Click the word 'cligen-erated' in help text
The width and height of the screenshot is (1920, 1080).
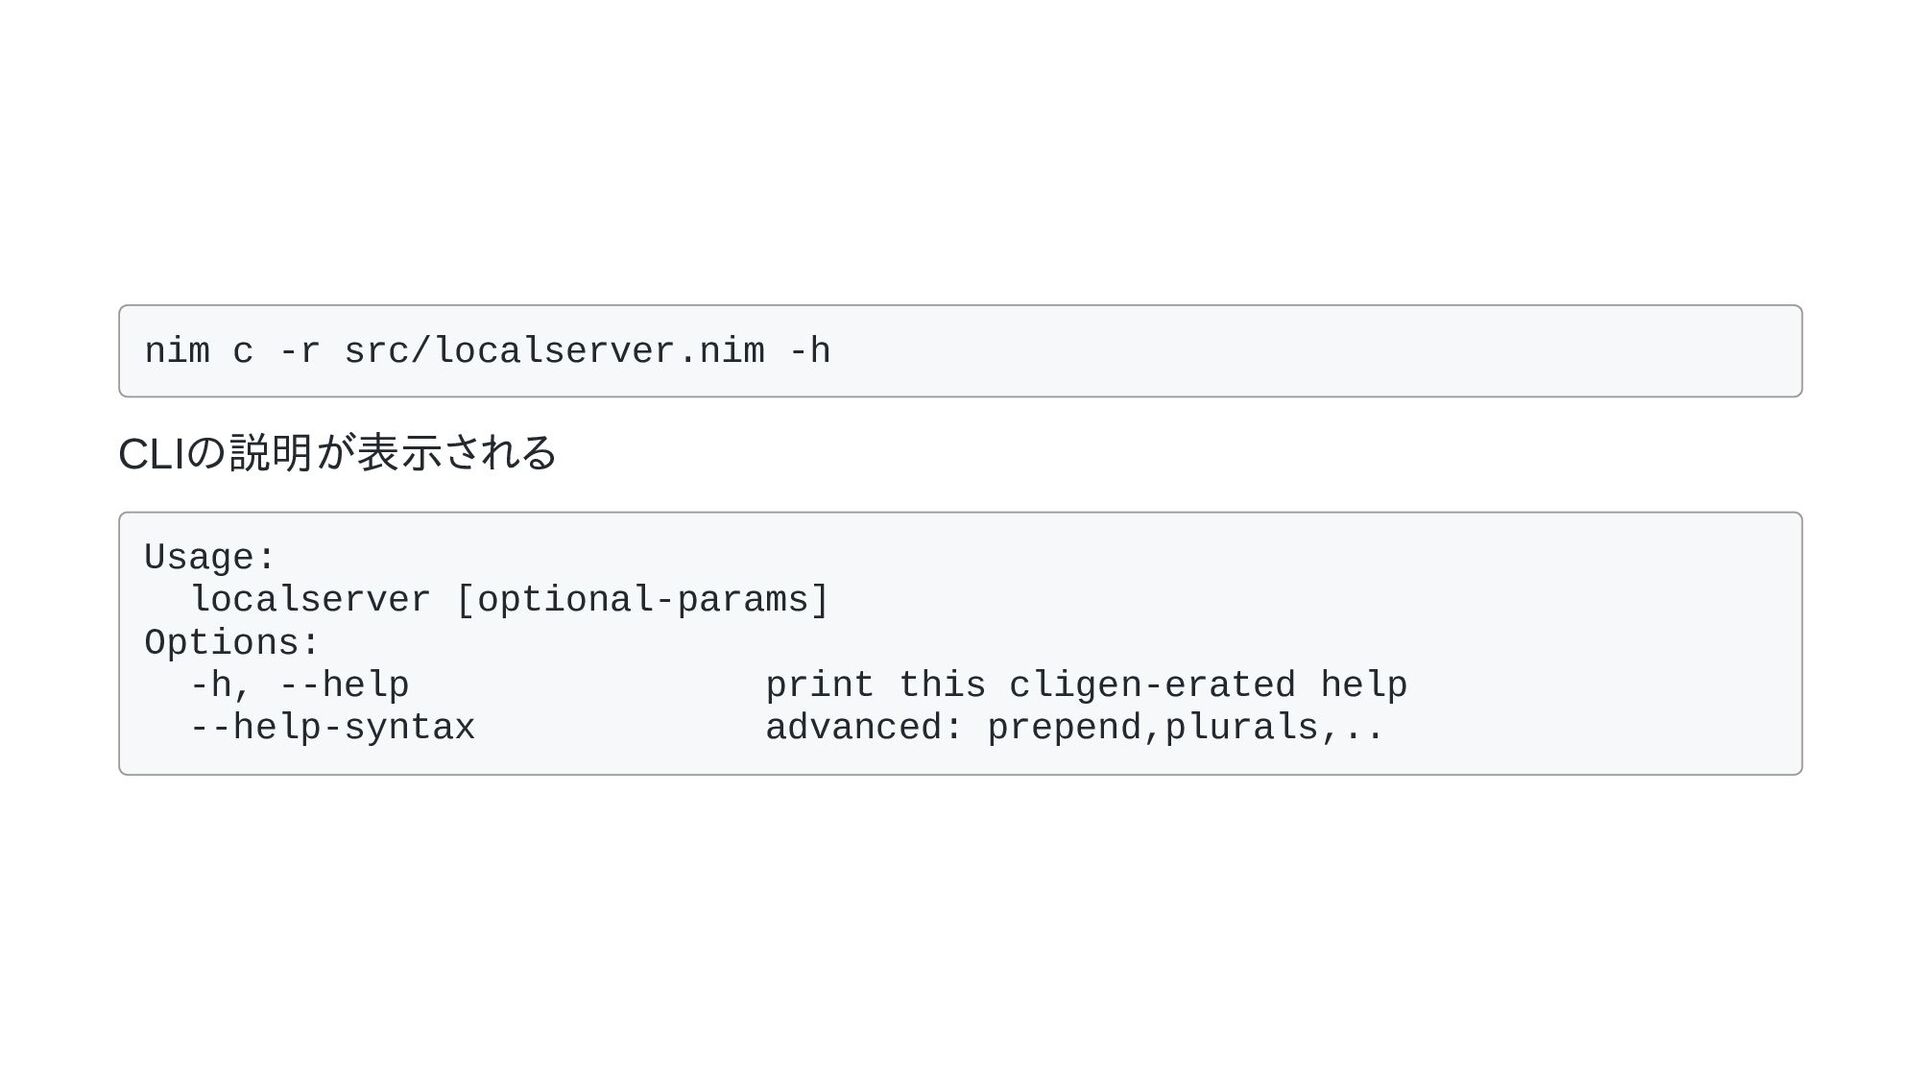coord(1152,686)
